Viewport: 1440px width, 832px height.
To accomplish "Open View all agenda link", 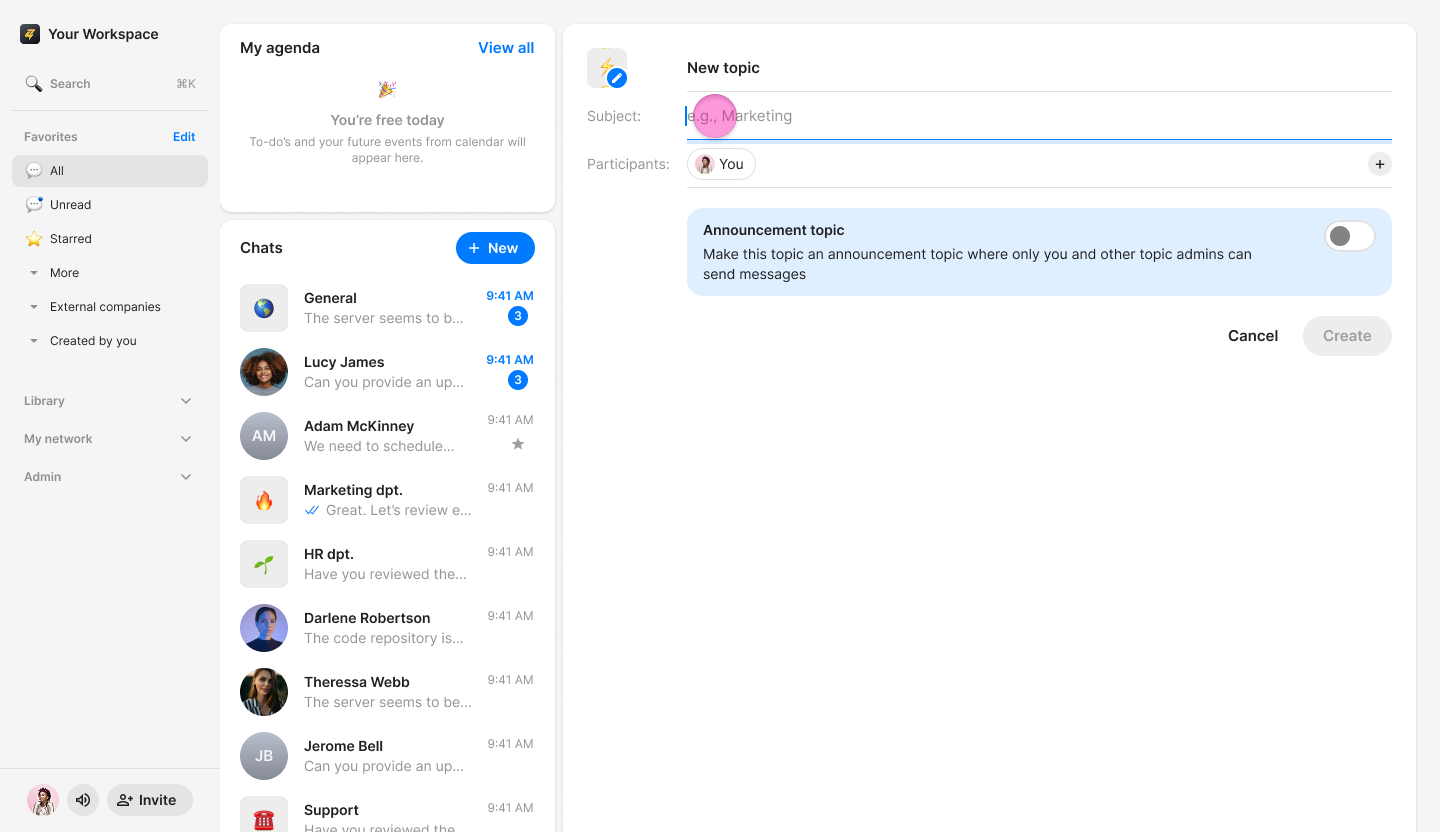I will 506,48.
